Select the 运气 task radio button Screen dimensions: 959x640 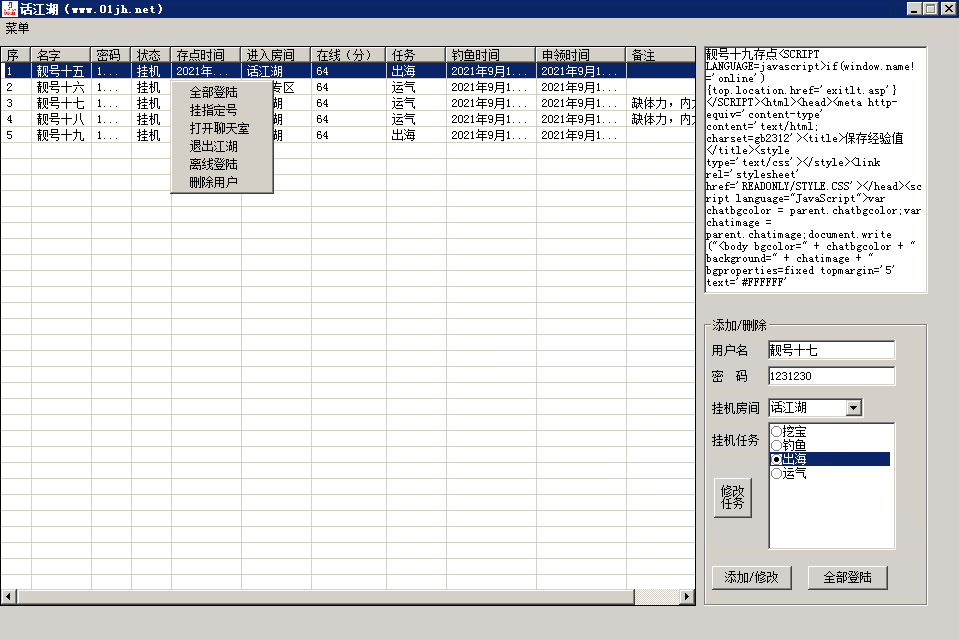(x=776, y=473)
